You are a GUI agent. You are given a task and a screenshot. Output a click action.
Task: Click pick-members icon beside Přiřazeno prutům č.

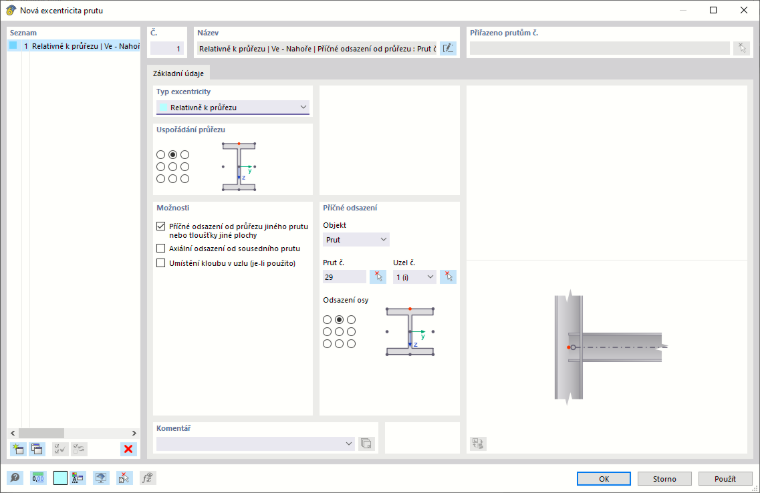pos(741,48)
